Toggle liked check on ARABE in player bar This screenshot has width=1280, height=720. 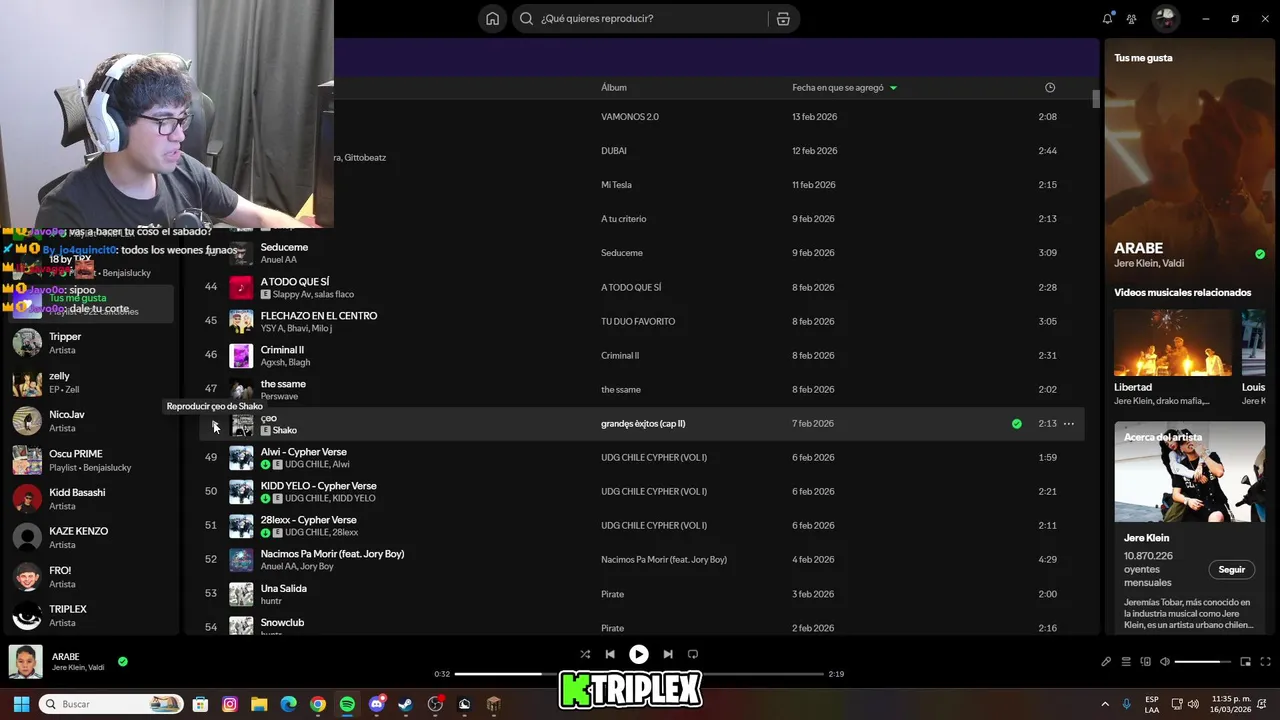coord(123,661)
